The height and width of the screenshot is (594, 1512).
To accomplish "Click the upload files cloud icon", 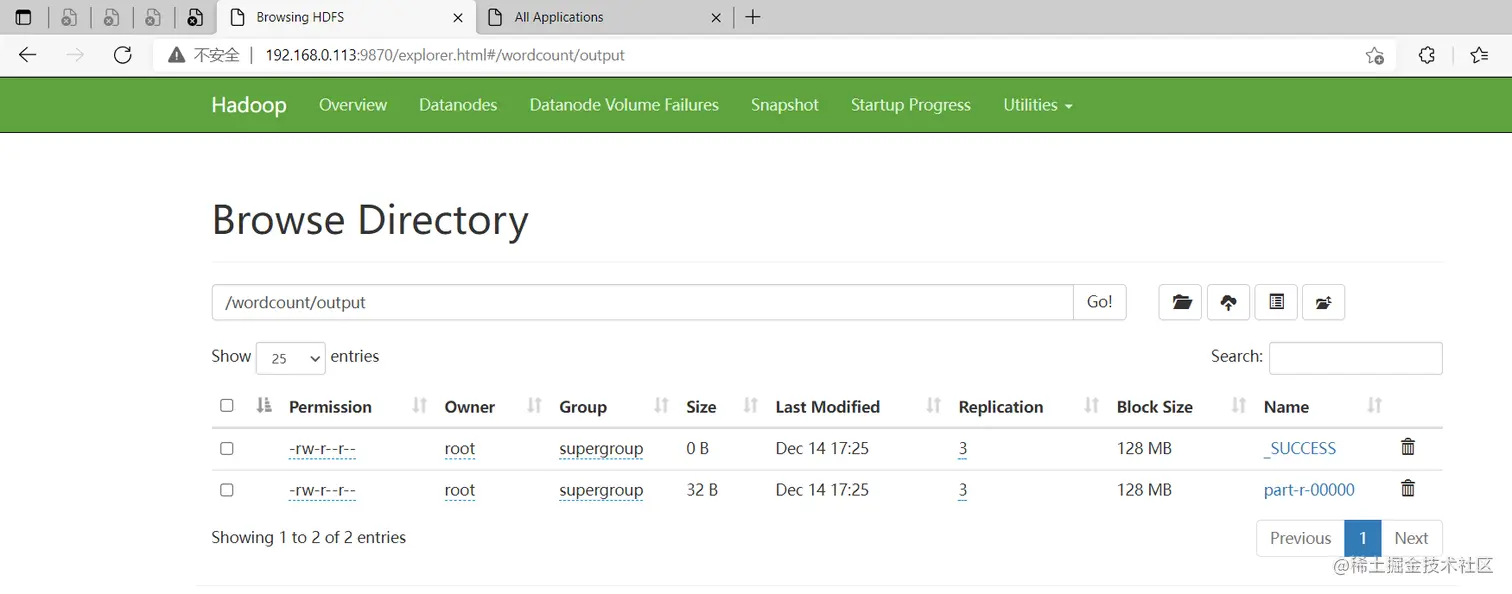I will coord(1228,302).
